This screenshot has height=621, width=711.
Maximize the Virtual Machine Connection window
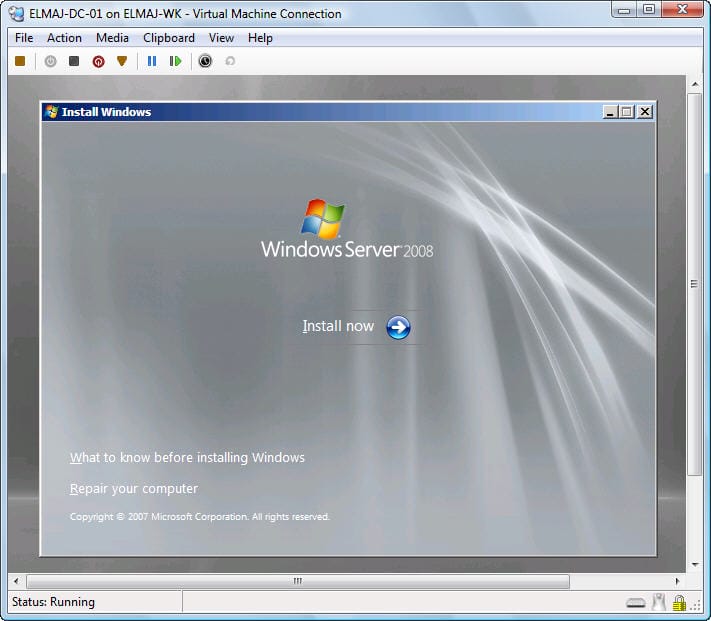[x=649, y=10]
